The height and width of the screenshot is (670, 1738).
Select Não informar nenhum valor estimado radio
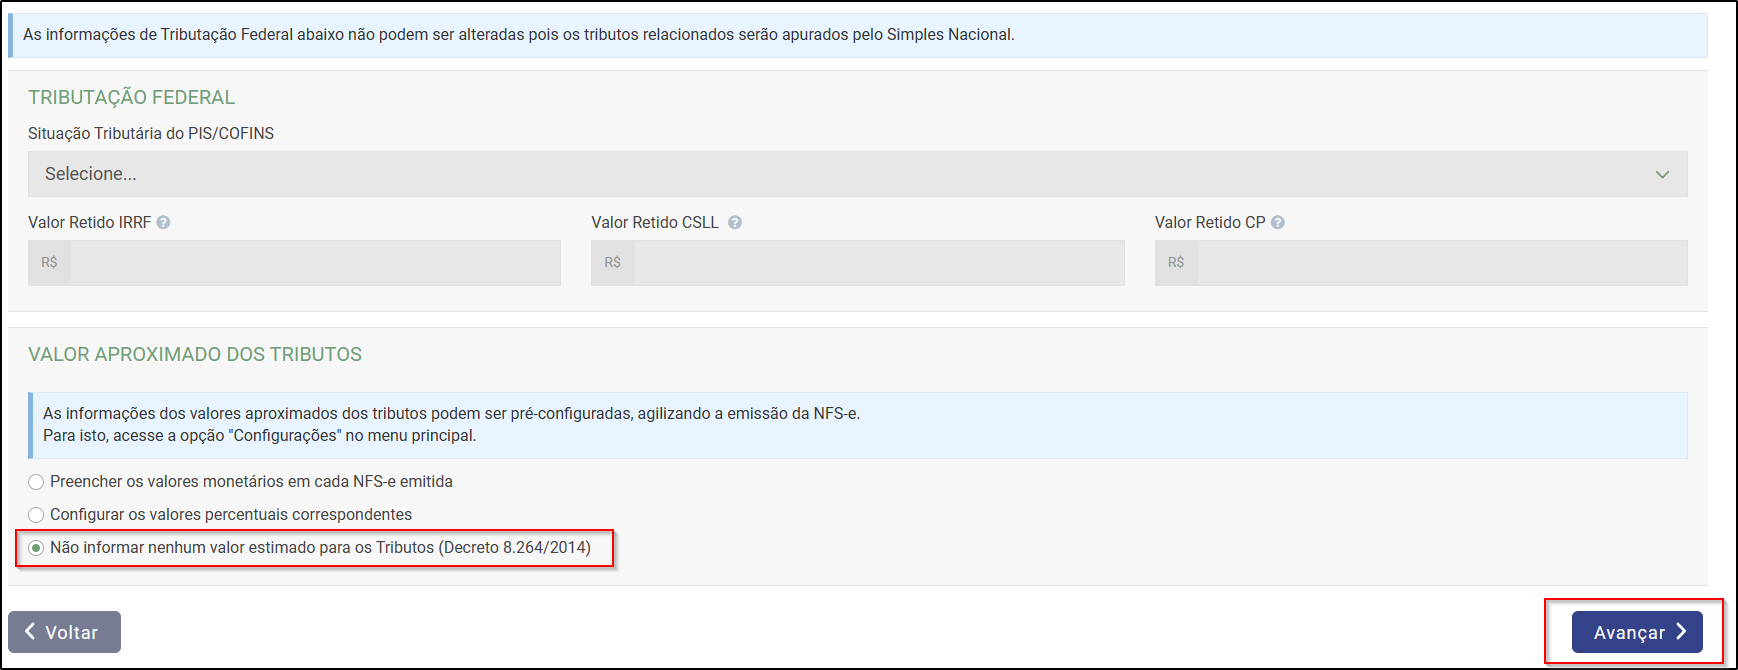[36, 548]
